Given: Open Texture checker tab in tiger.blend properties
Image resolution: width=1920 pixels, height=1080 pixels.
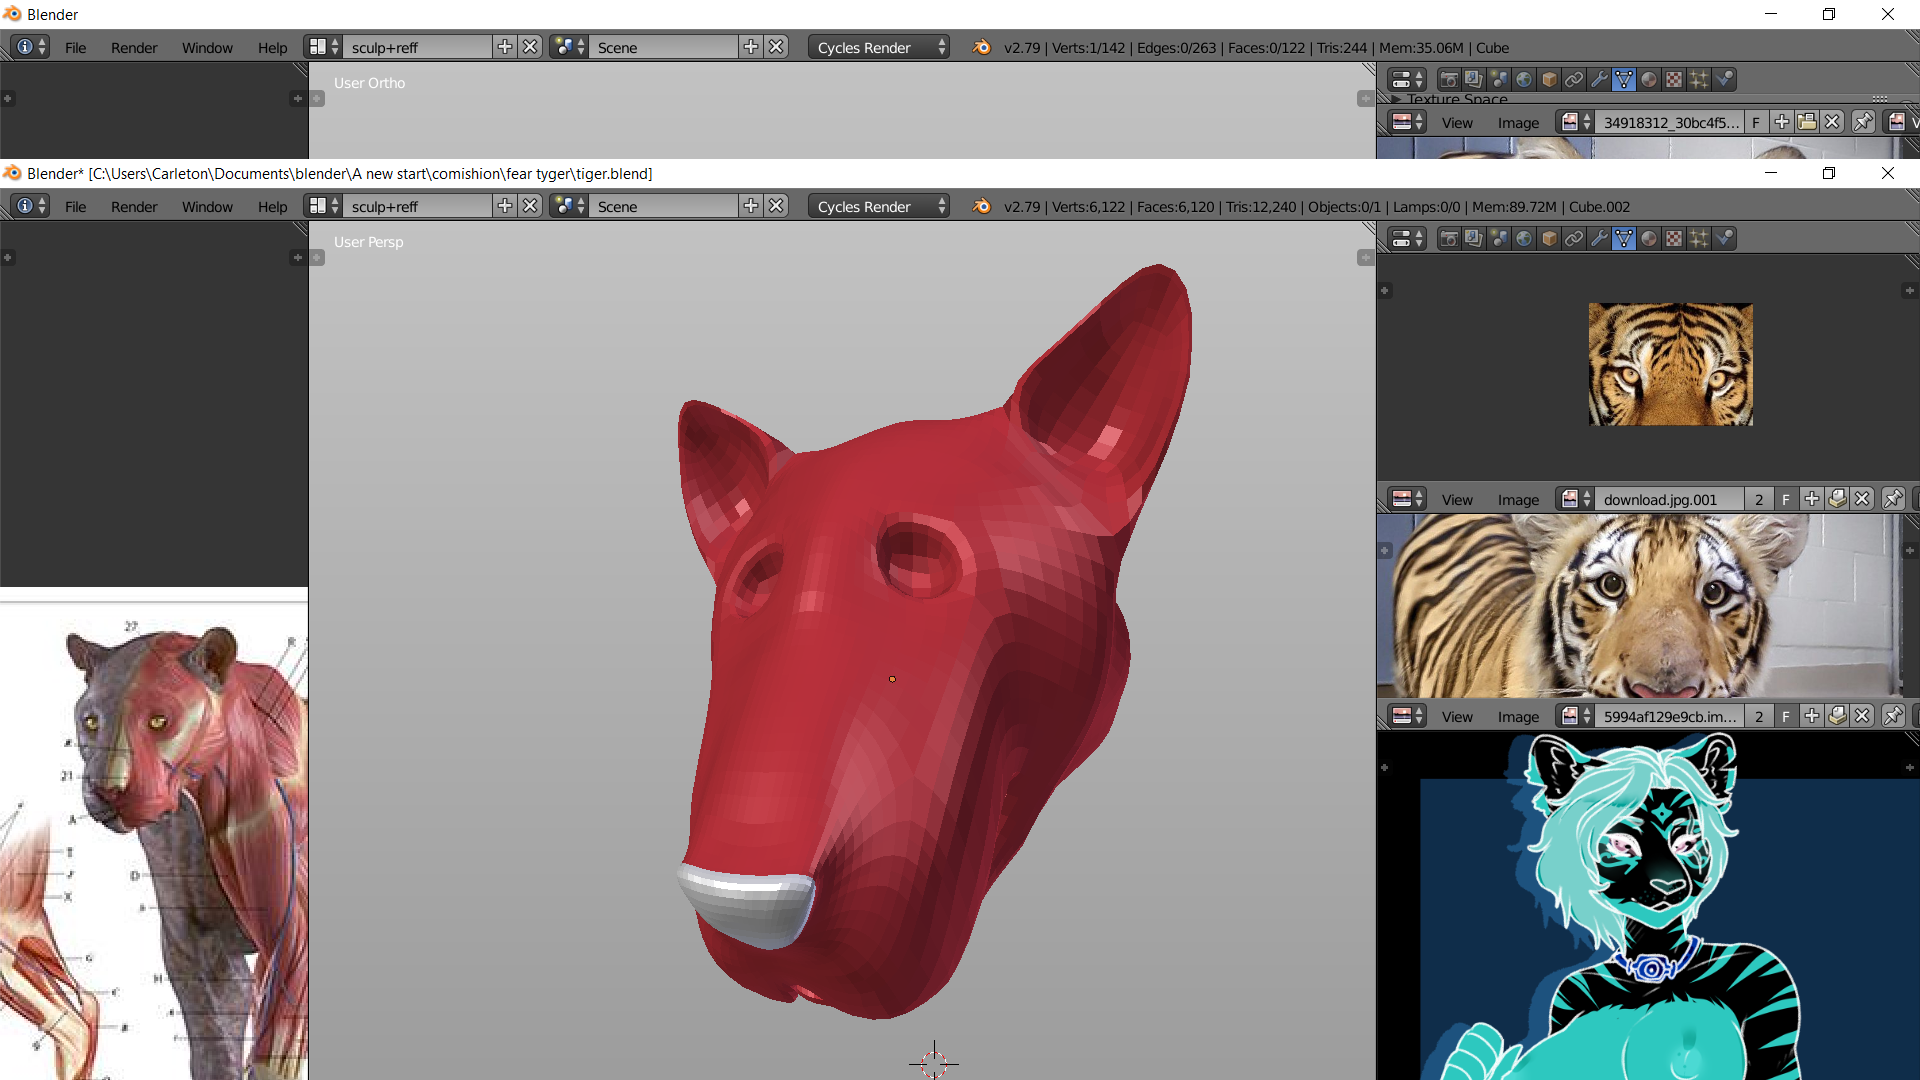Looking at the screenshot, I should pyautogui.click(x=1674, y=238).
